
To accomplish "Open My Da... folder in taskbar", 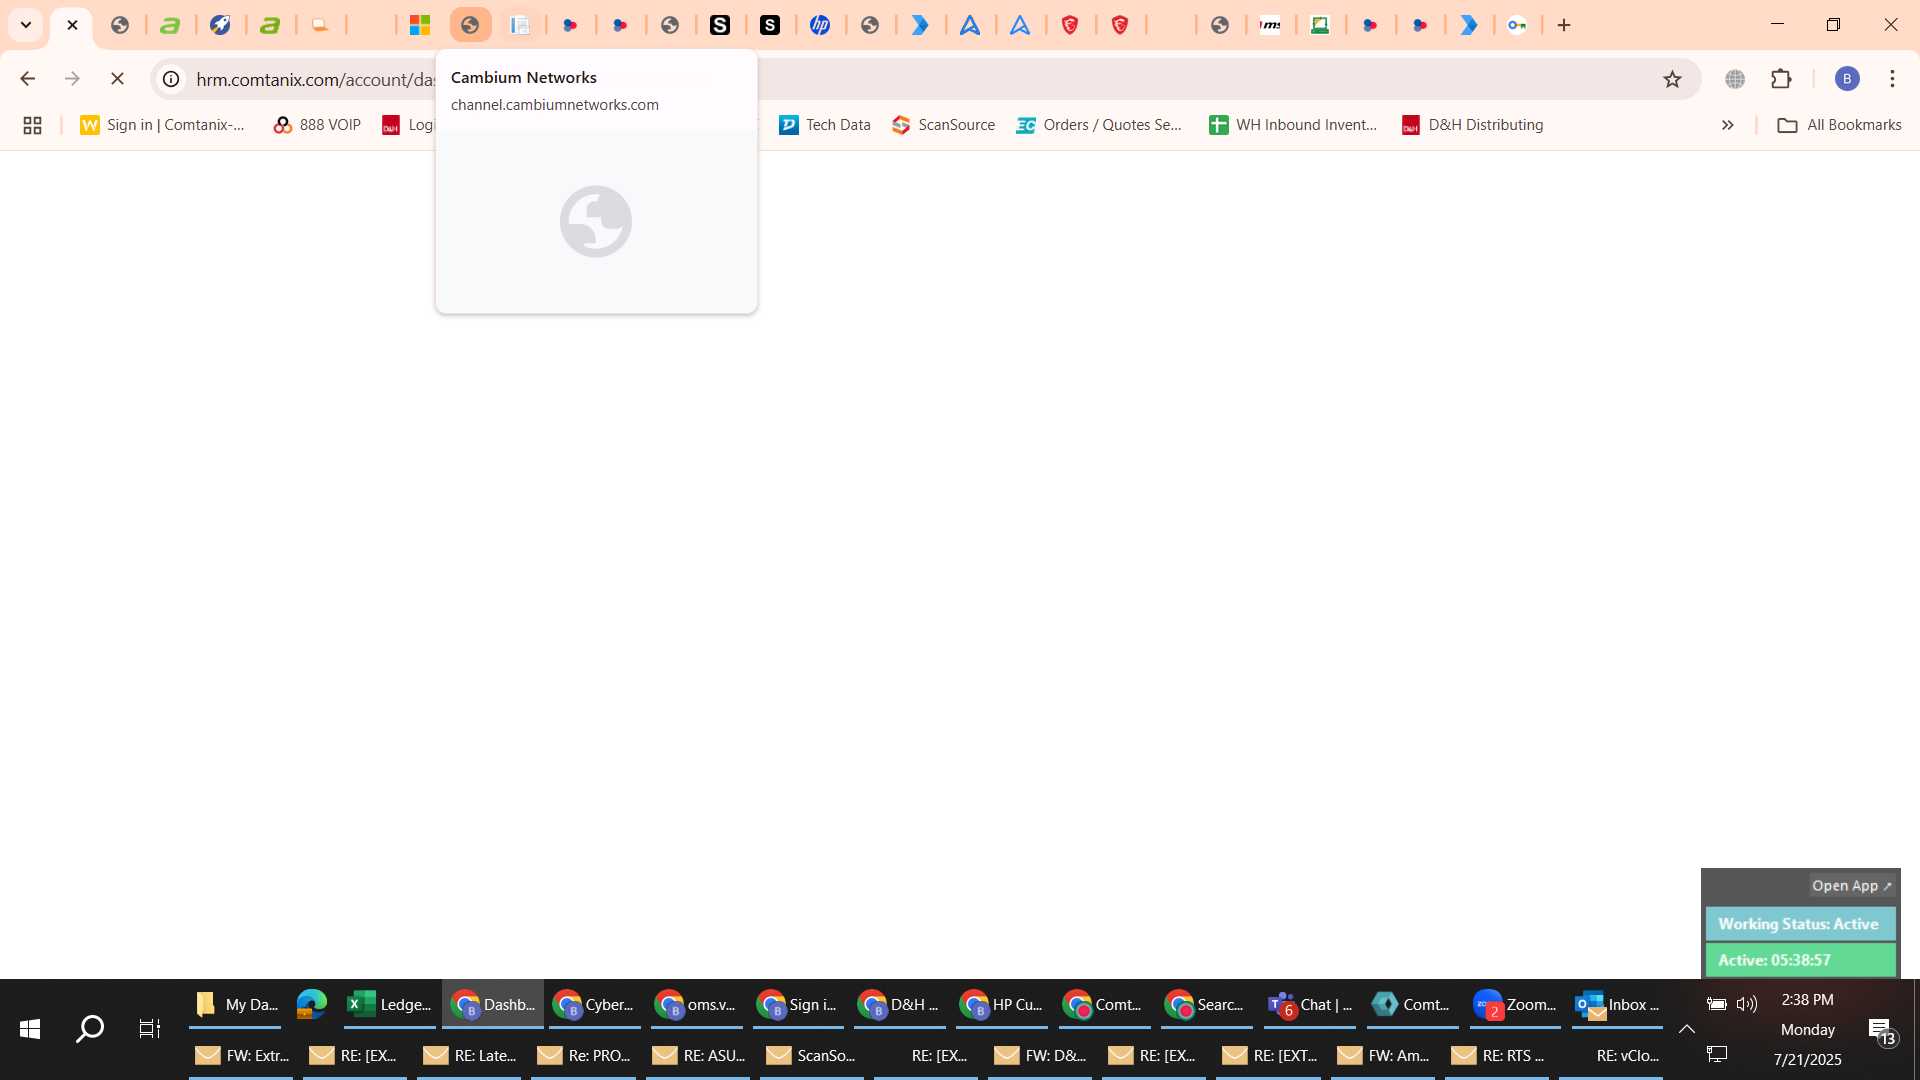I will [x=236, y=1005].
